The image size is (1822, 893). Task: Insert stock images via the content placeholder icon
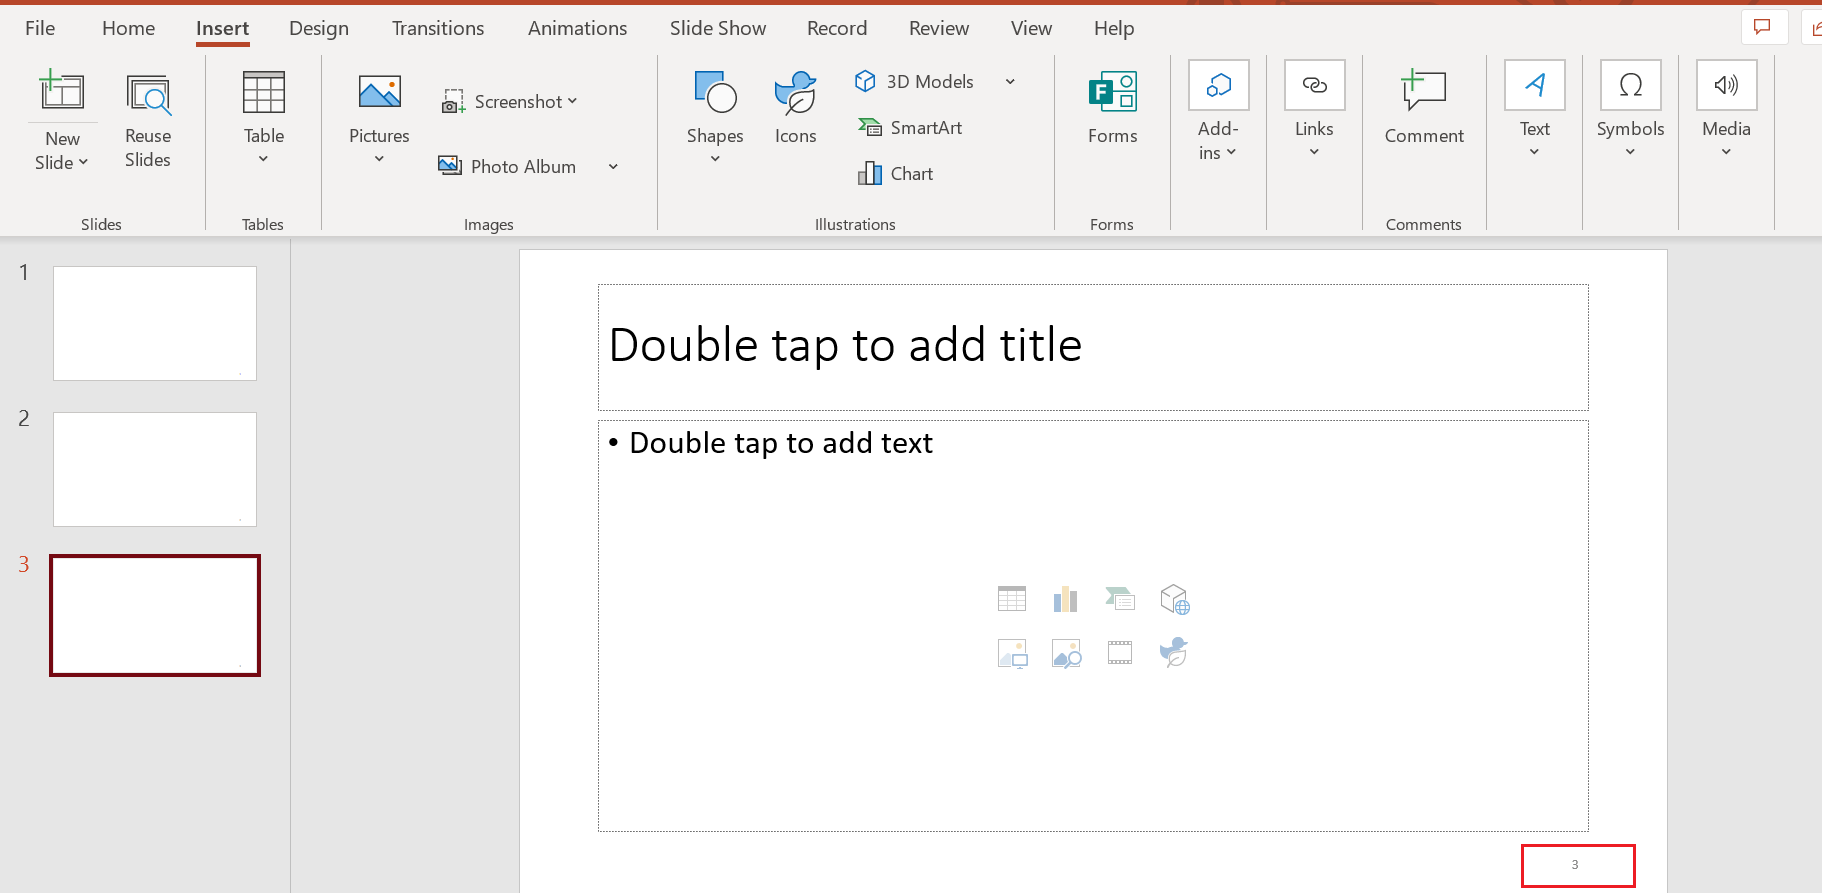click(x=1066, y=653)
